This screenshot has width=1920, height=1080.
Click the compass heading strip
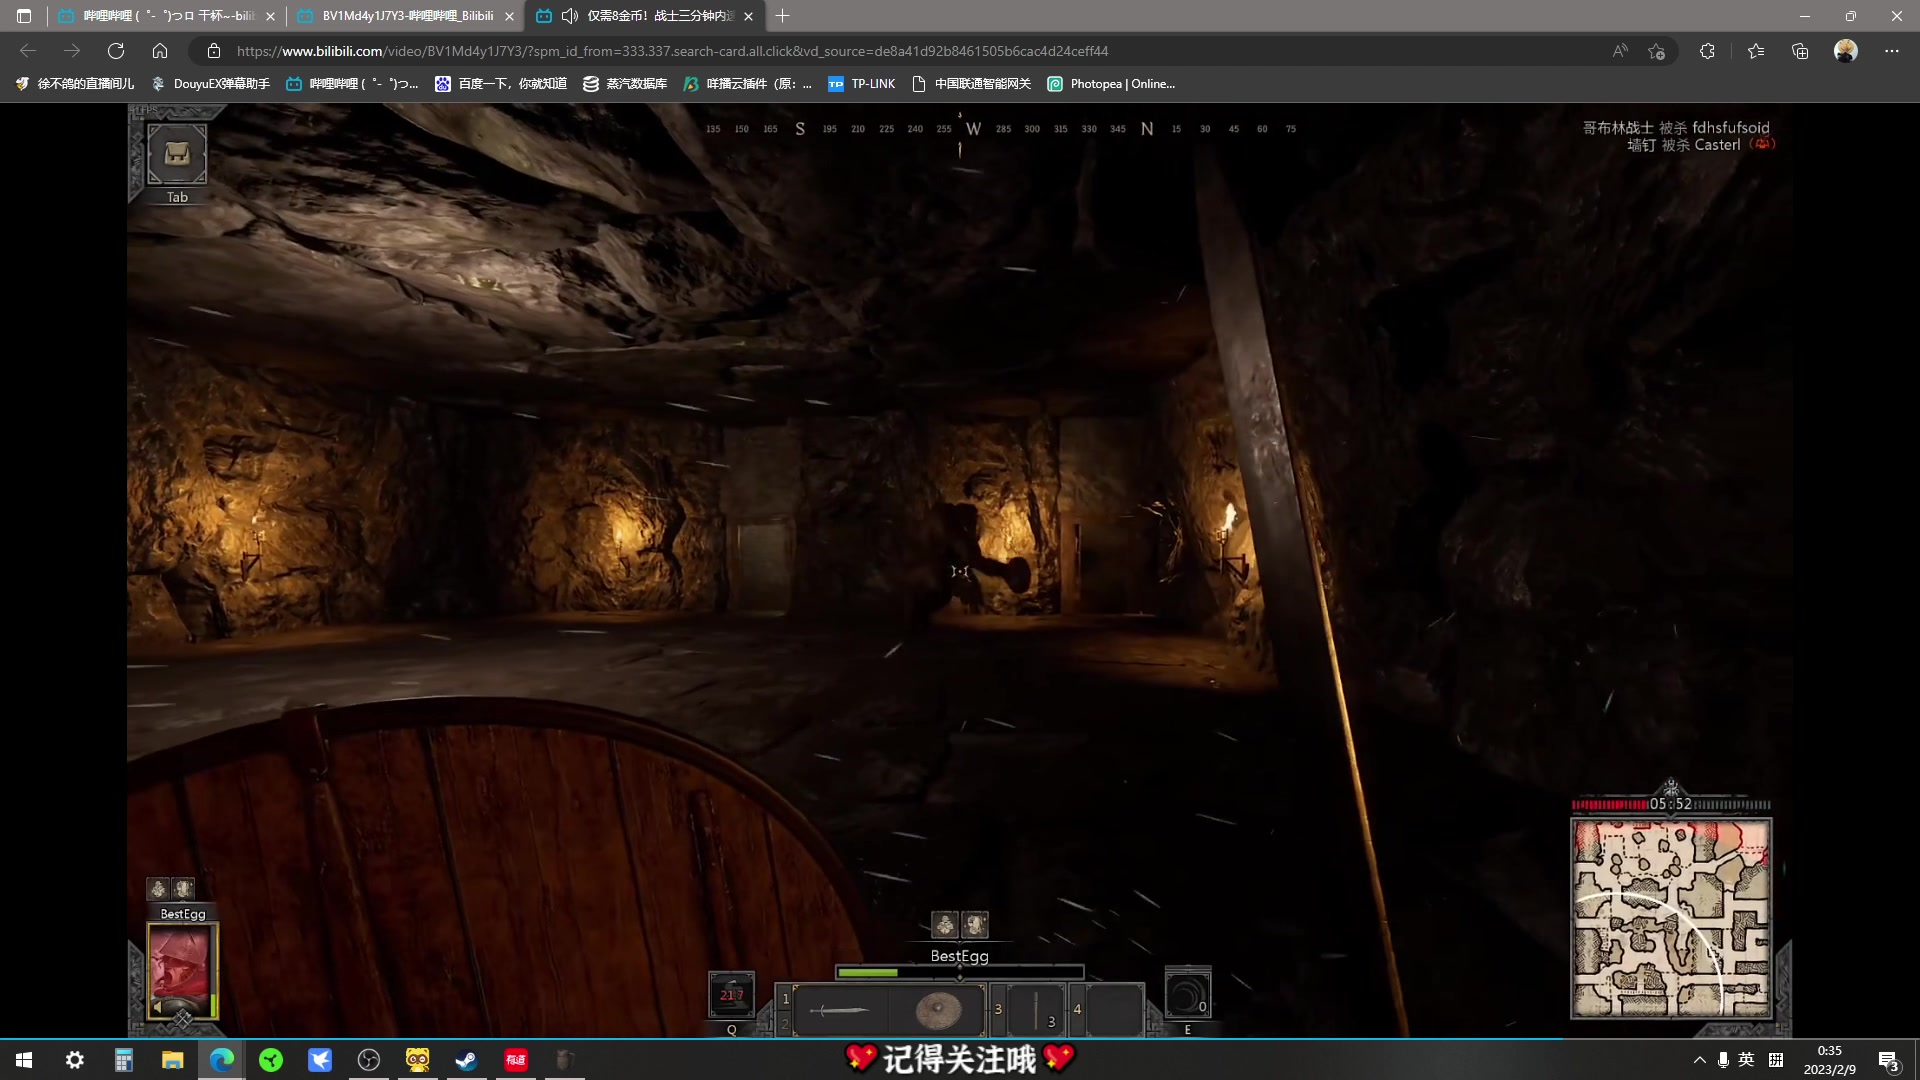1001,129
